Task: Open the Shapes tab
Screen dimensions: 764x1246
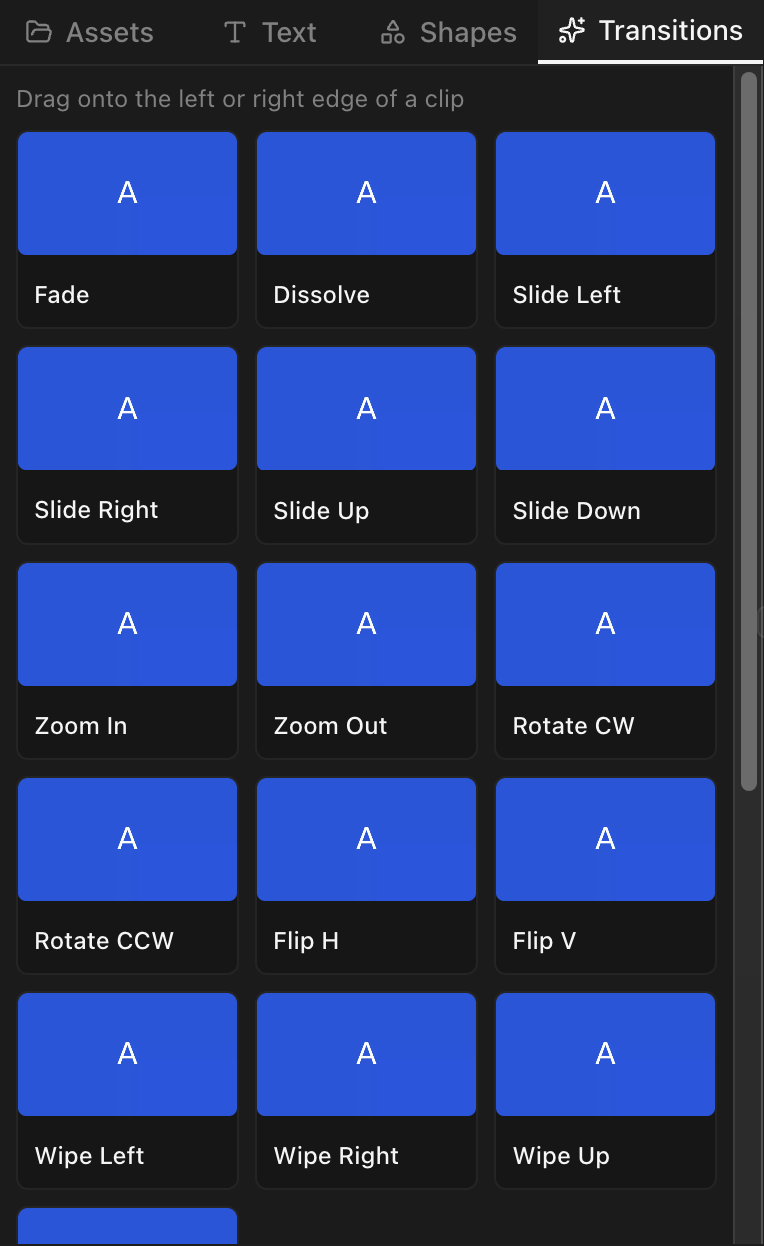Action: click(449, 32)
